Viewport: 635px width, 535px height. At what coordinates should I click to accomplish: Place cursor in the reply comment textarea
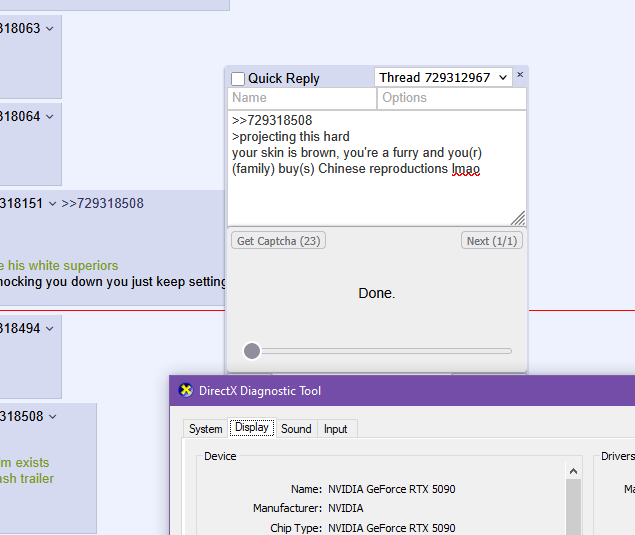click(377, 168)
